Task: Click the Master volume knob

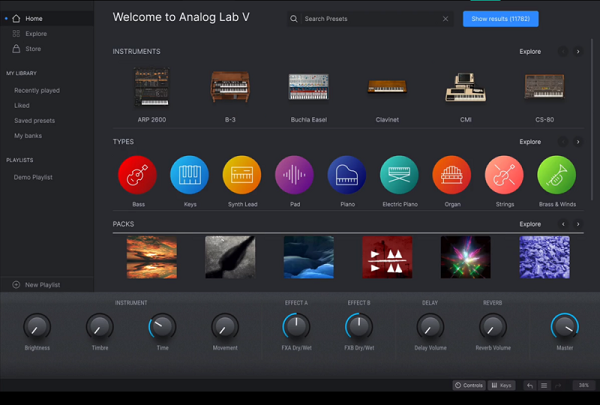Action: (565, 327)
